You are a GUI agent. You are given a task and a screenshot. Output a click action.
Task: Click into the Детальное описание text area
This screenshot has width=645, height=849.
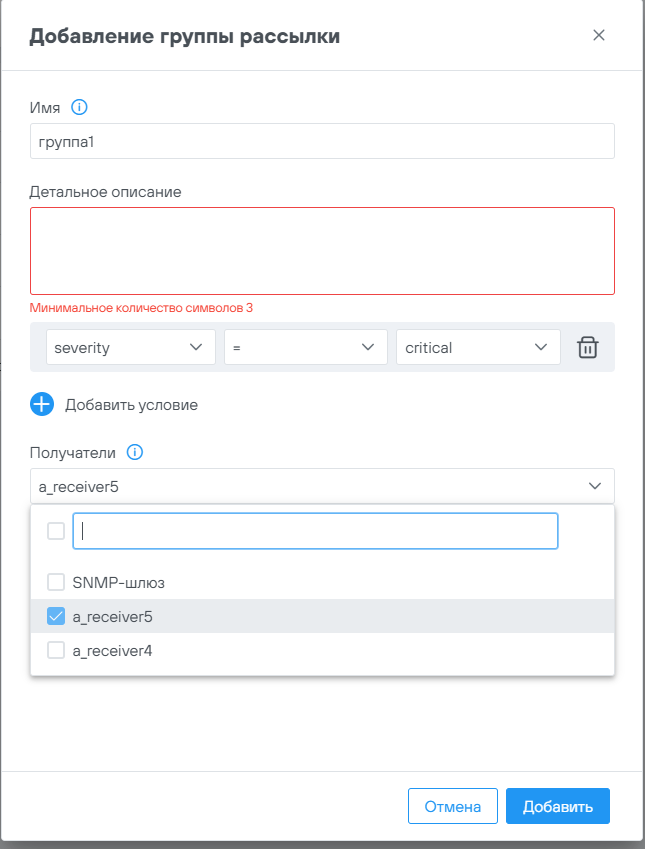click(x=322, y=251)
